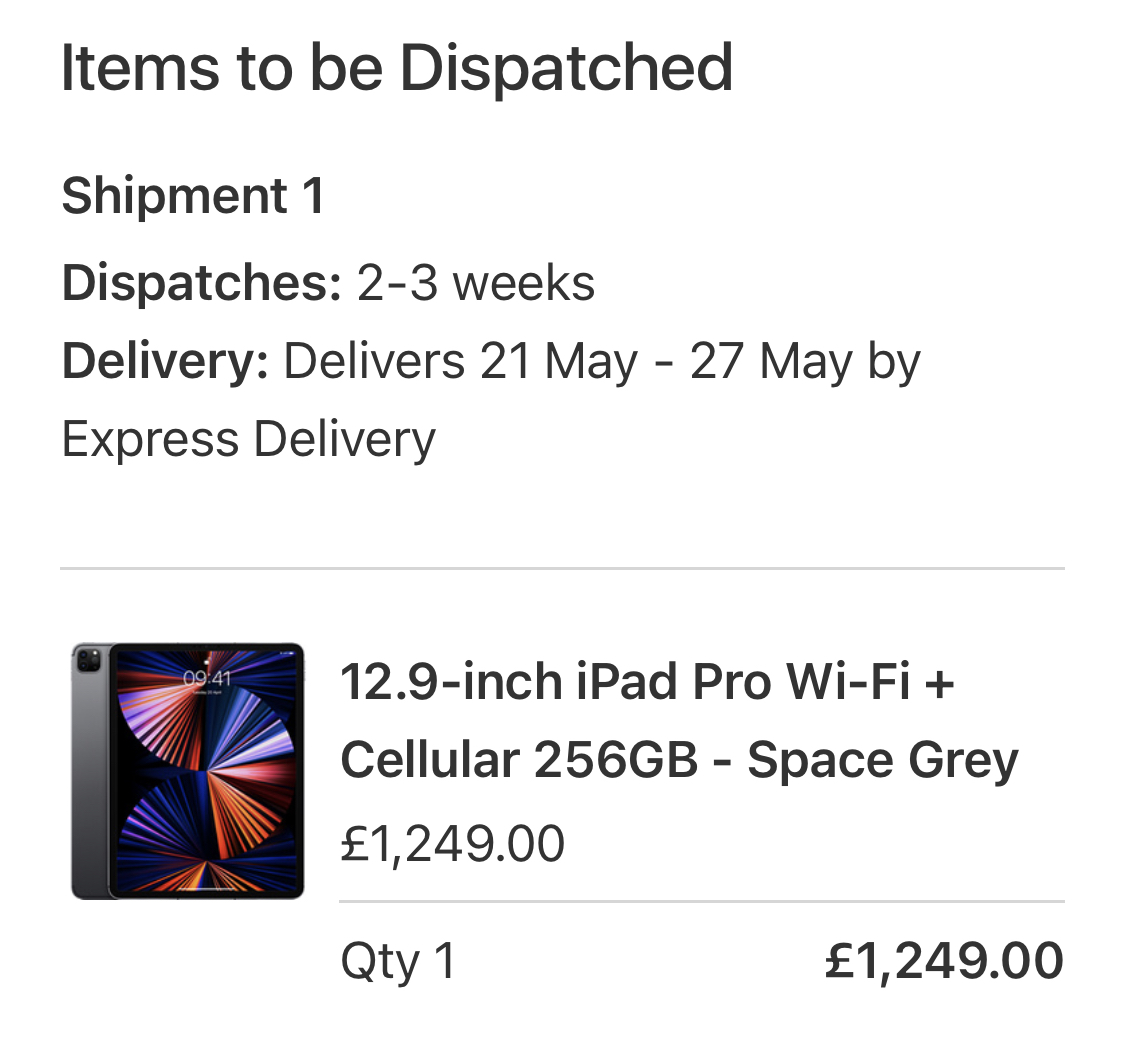The image size is (1125, 1044).
Task: Click the Shipment 1 label
Action: point(193,195)
